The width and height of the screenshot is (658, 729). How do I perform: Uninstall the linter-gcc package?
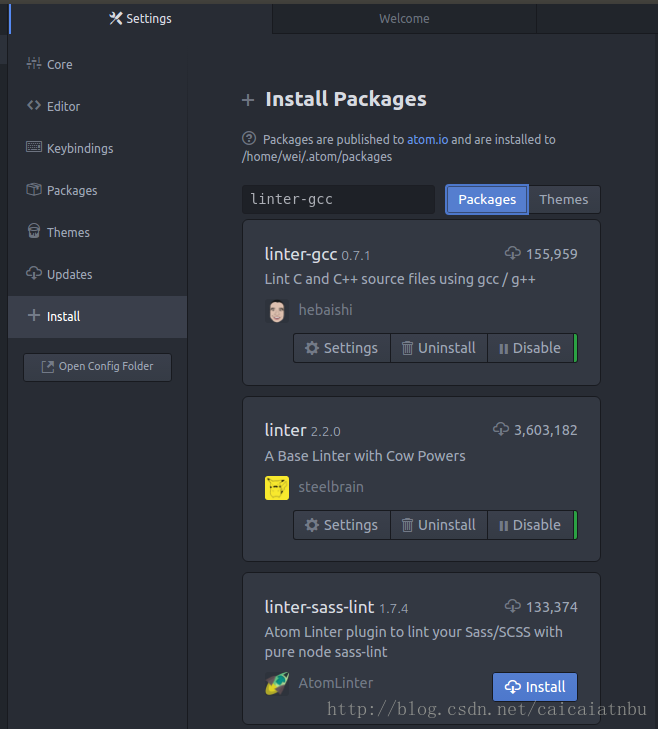tap(438, 348)
